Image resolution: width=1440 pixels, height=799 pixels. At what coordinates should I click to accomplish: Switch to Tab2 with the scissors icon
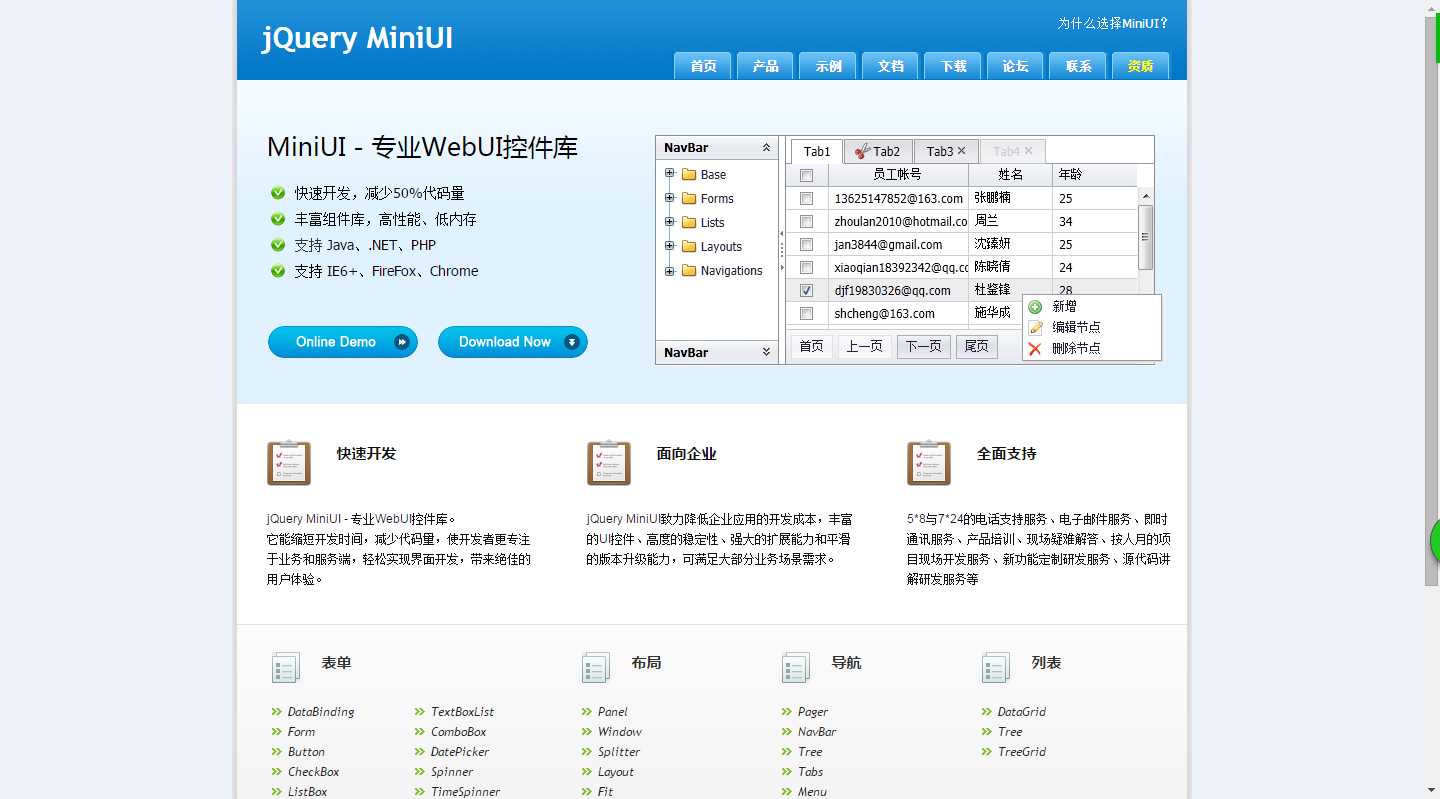coord(878,151)
